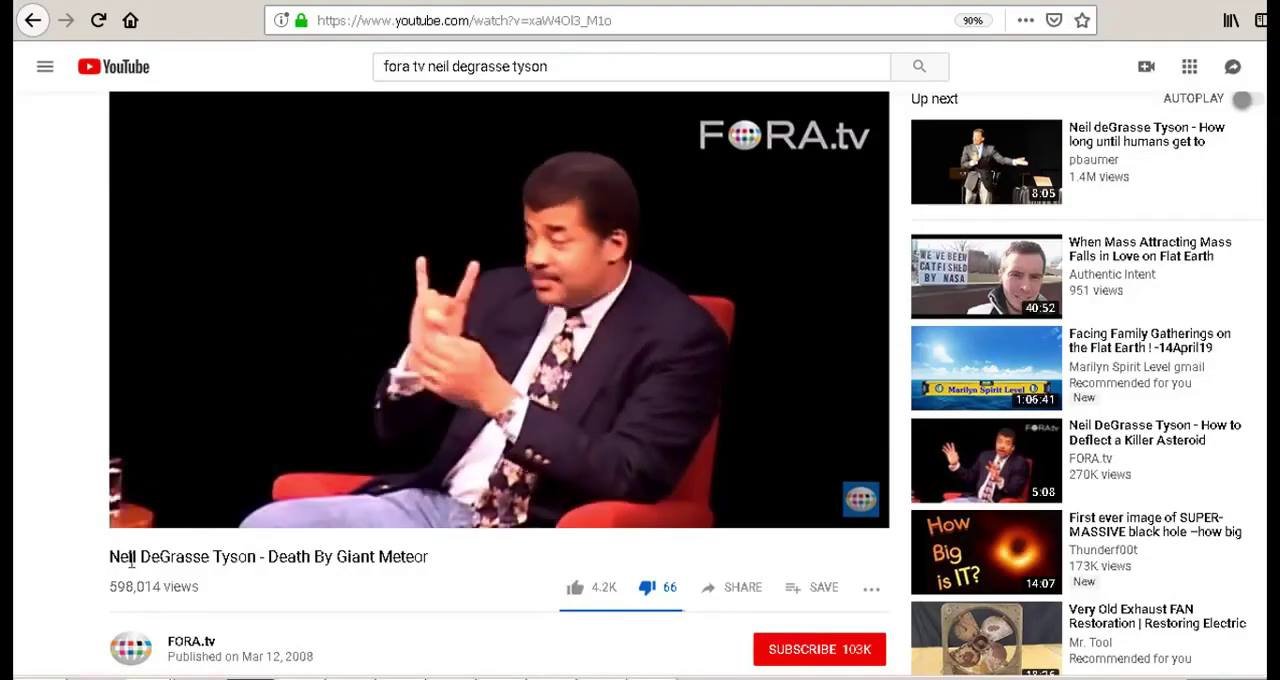The image size is (1280, 680).
Task: Open the YouTube hamburger guide menu
Action: click(45, 67)
